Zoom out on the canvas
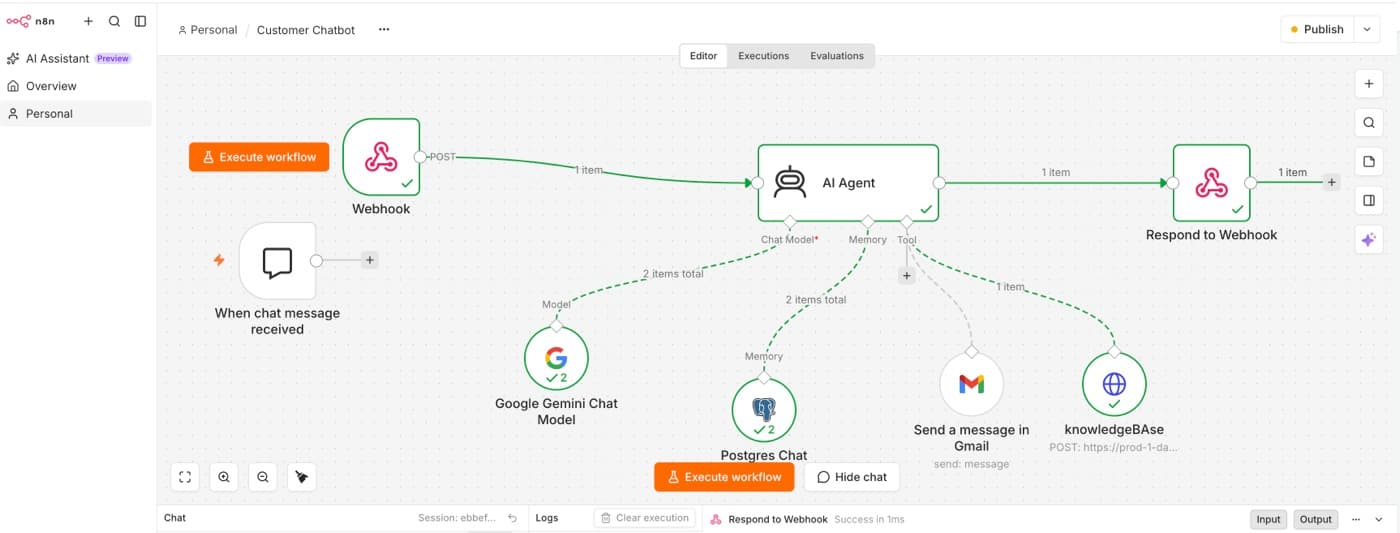This screenshot has height=533, width=1400. tap(263, 477)
